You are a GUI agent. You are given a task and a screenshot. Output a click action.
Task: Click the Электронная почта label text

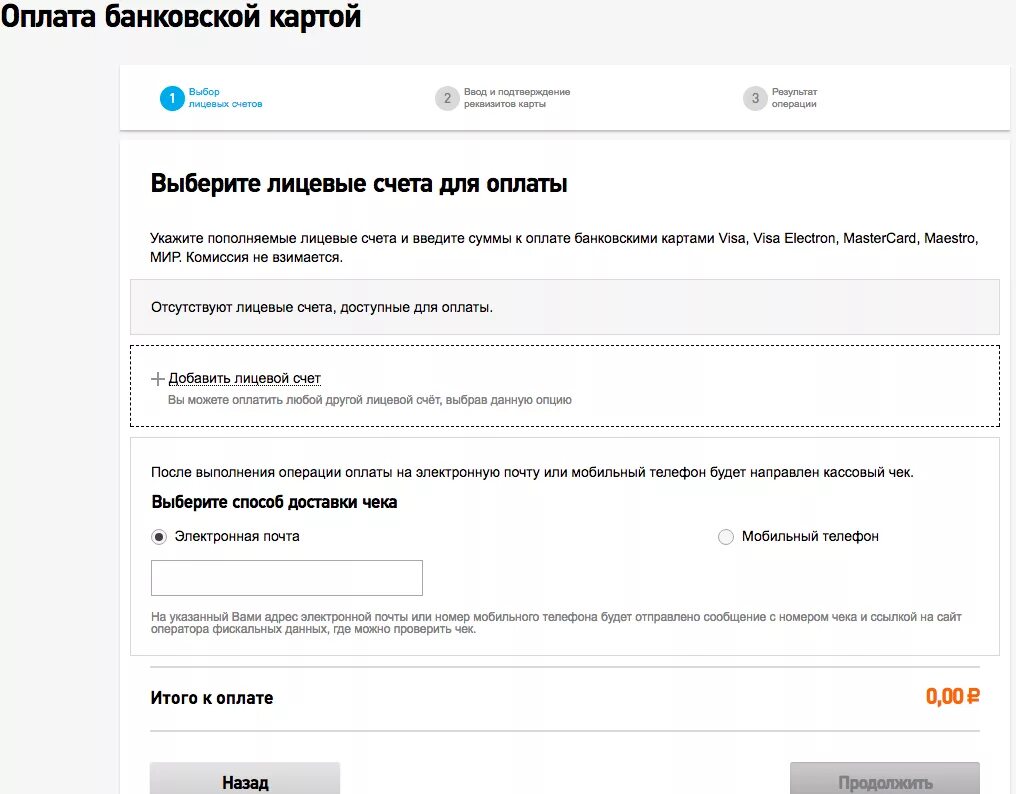(237, 537)
